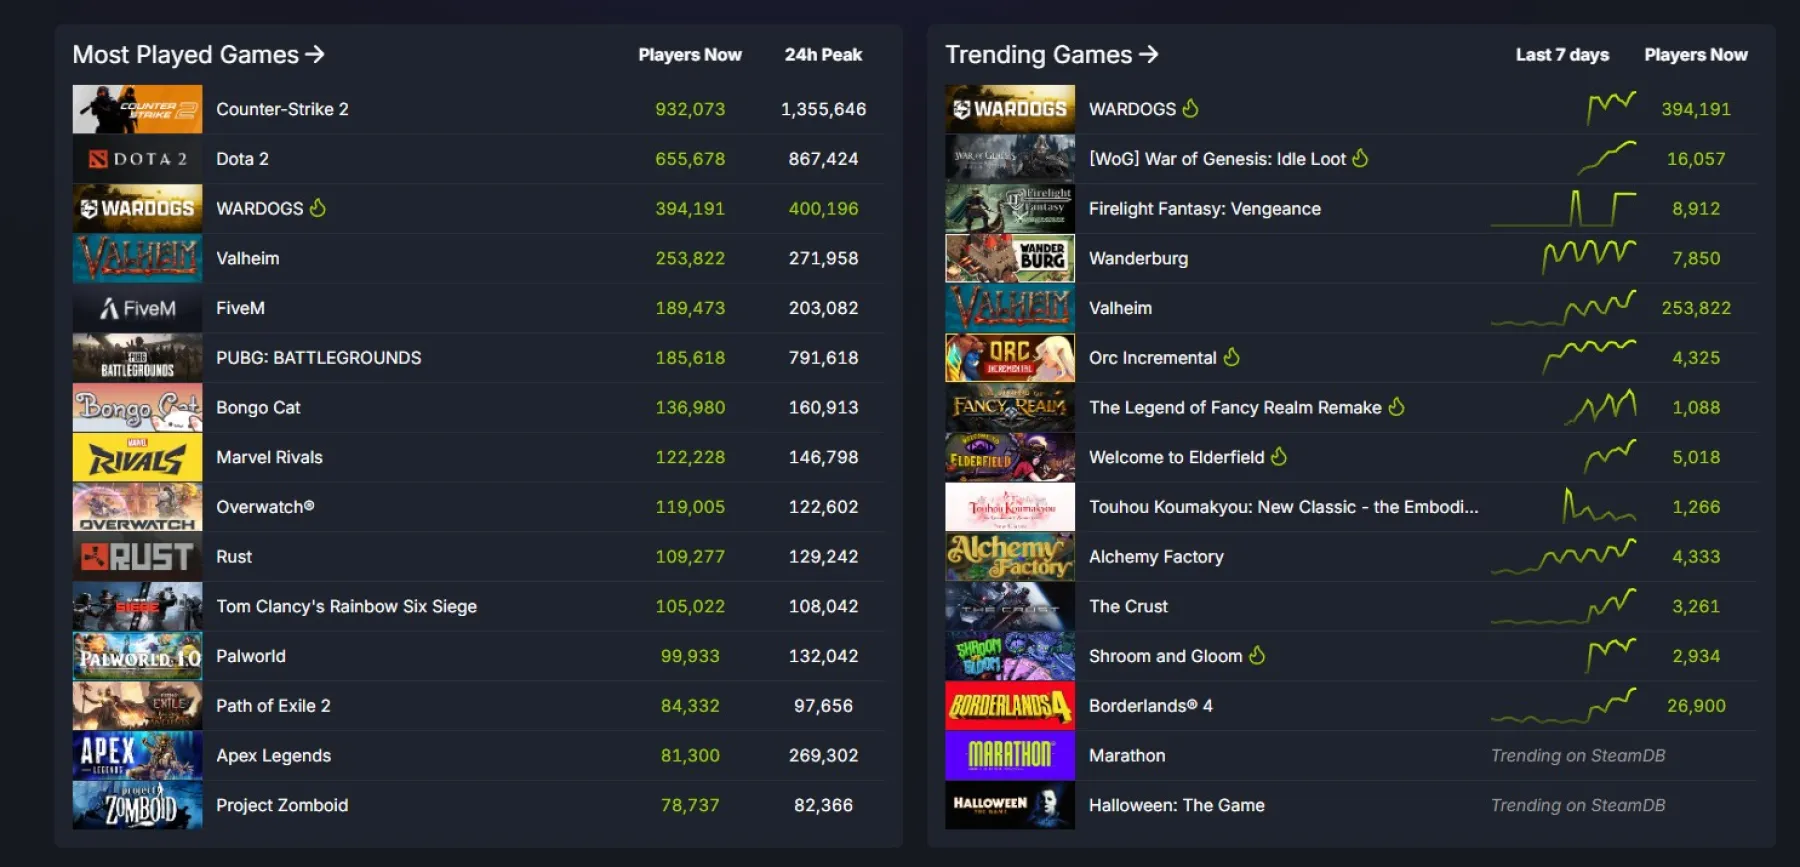Viewport: 1800px width, 867px height.
Task: Open the Halloween: The Game logo
Action: point(1010,805)
